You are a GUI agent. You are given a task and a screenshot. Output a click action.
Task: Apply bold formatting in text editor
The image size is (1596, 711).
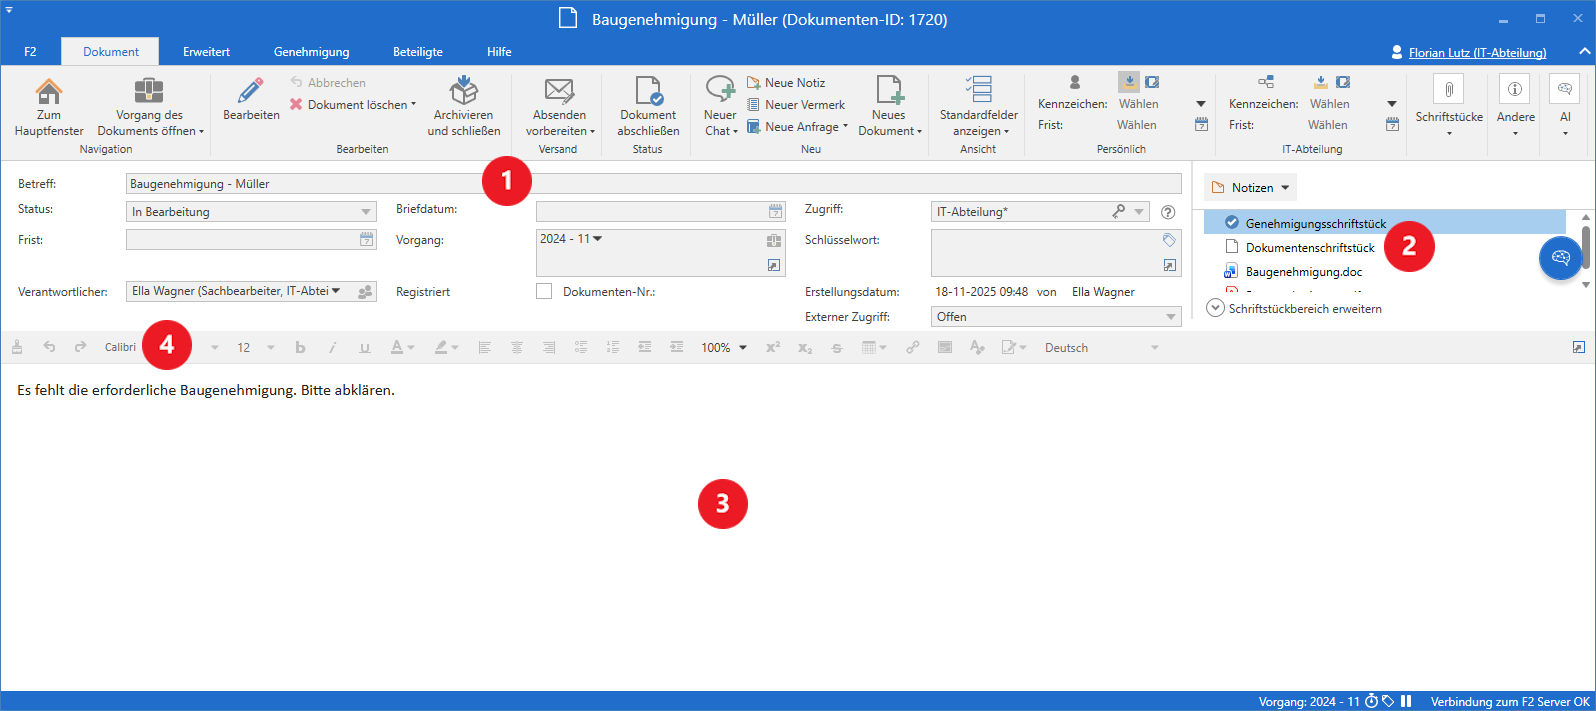(x=300, y=347)
